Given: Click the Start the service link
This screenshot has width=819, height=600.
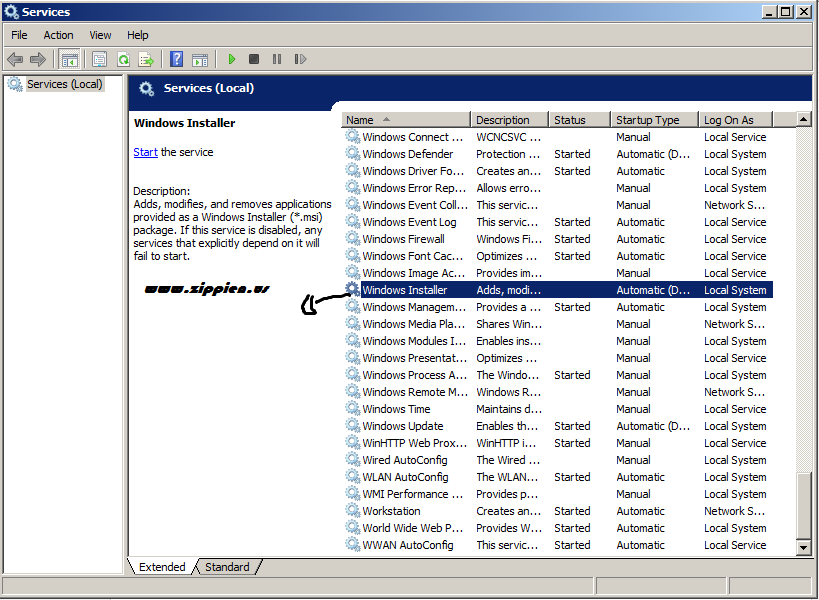Looking at the screenshot, I should pyautogui.click(x=145, y=152).
